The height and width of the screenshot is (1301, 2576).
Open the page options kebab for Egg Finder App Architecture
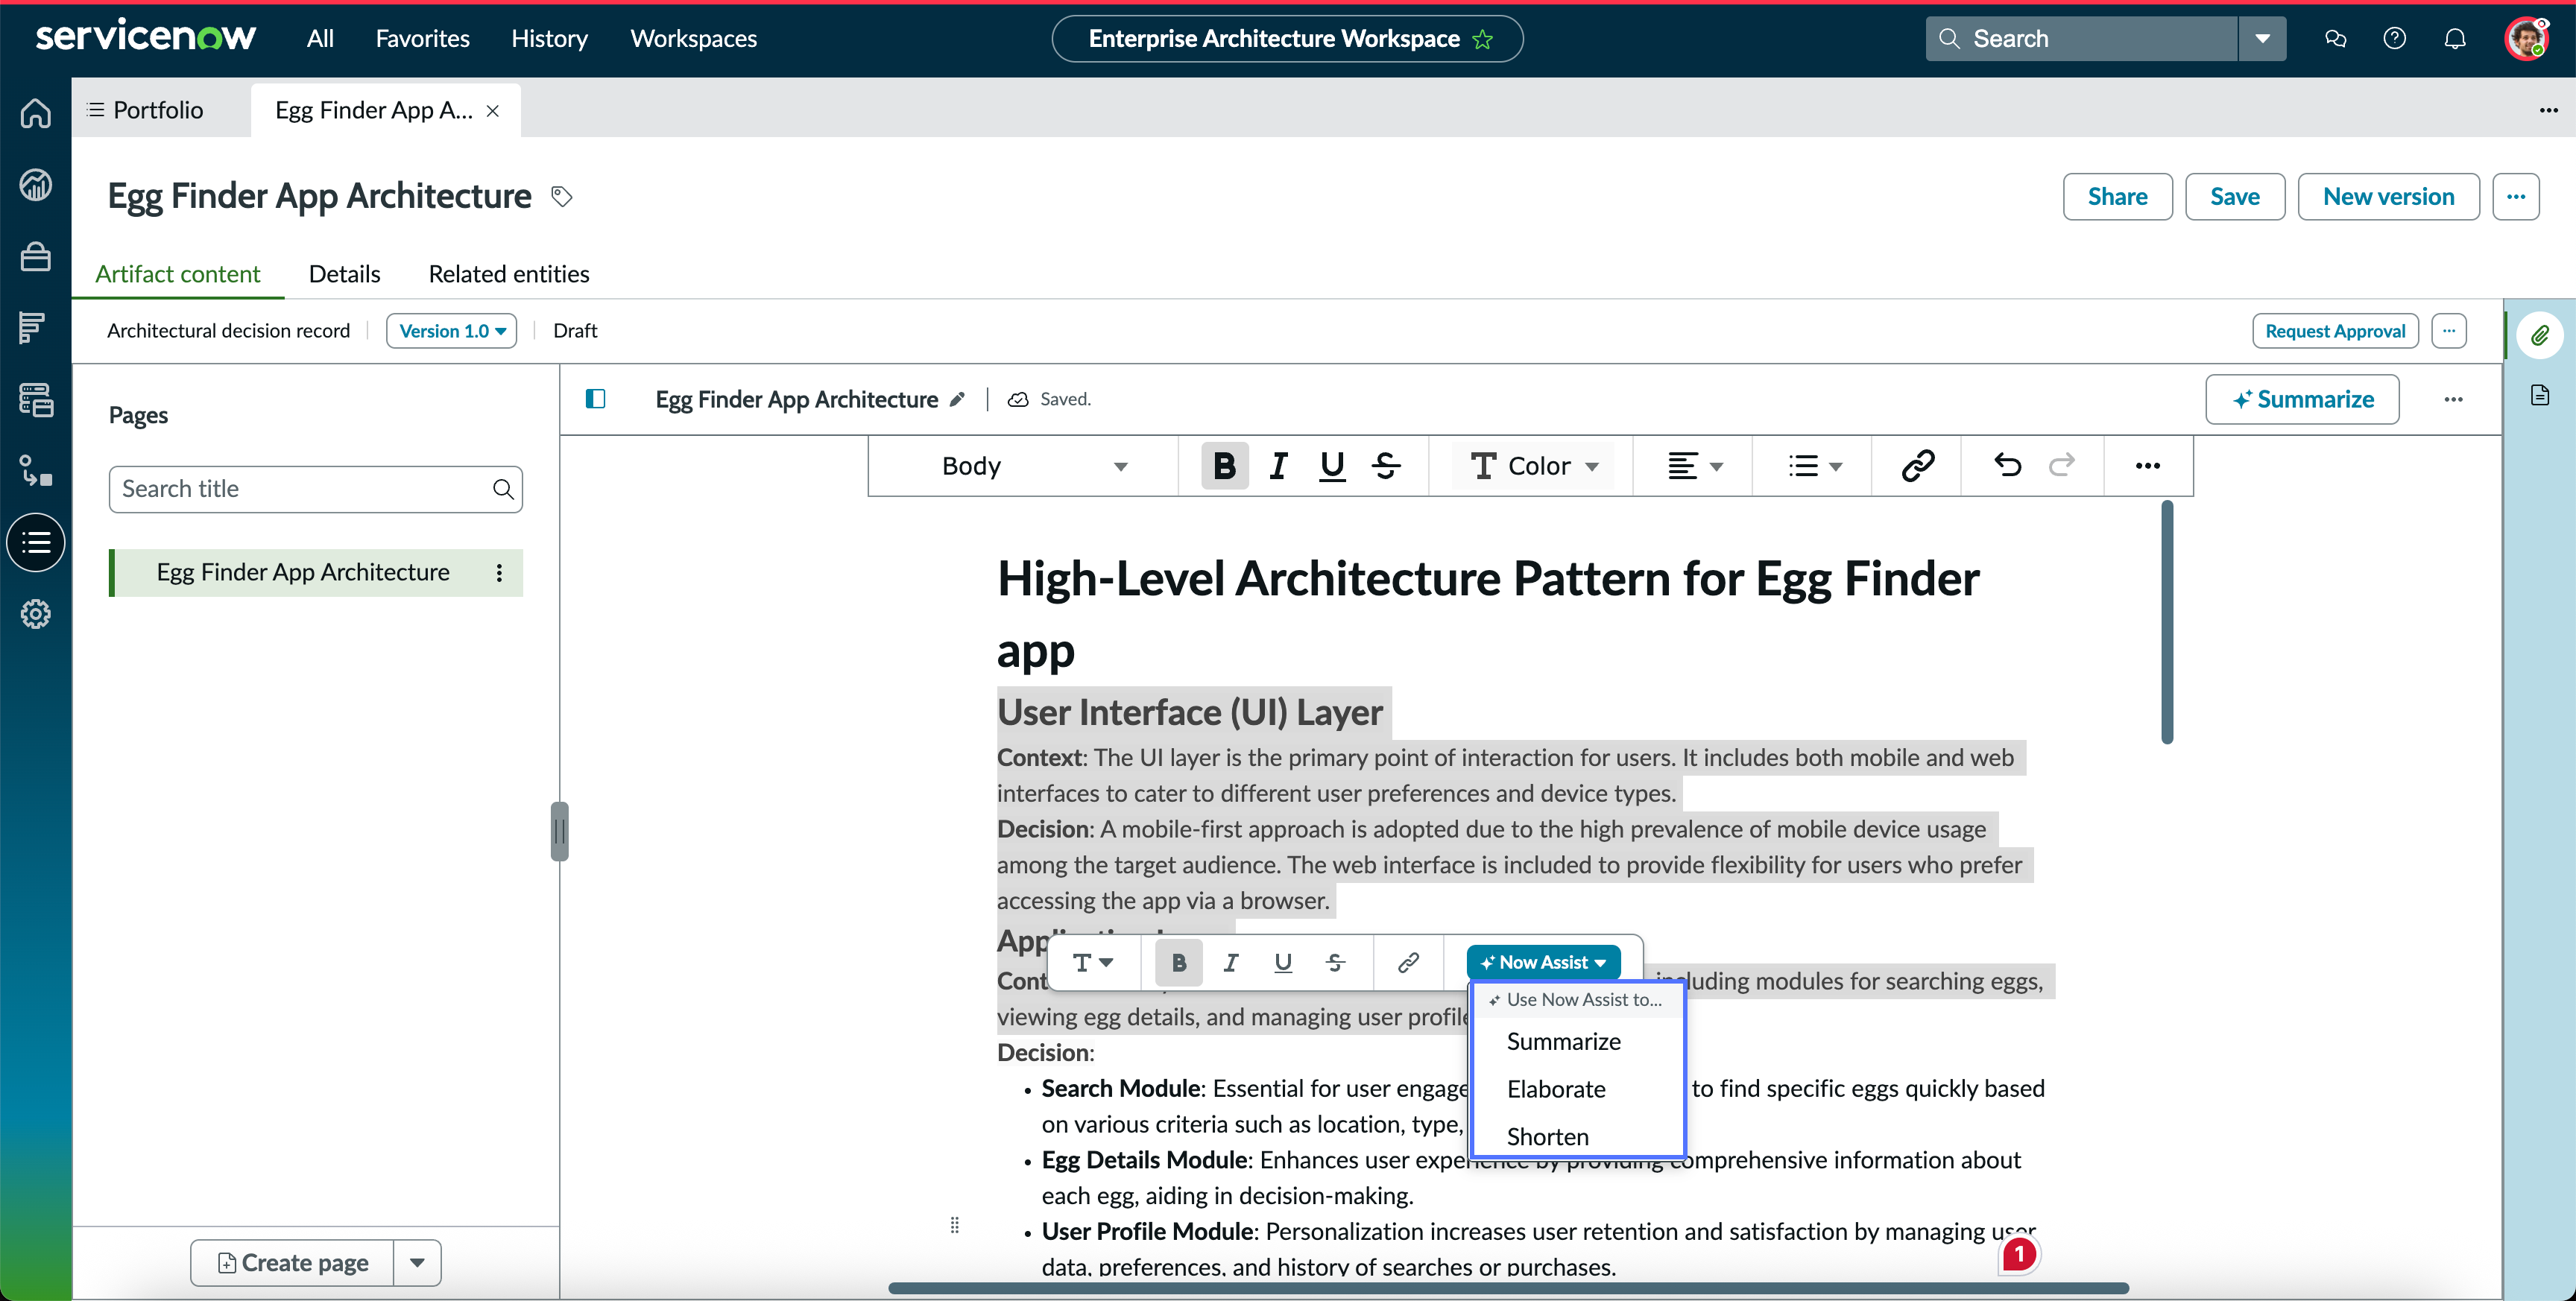pyautogui.click(x=499, y=573)
